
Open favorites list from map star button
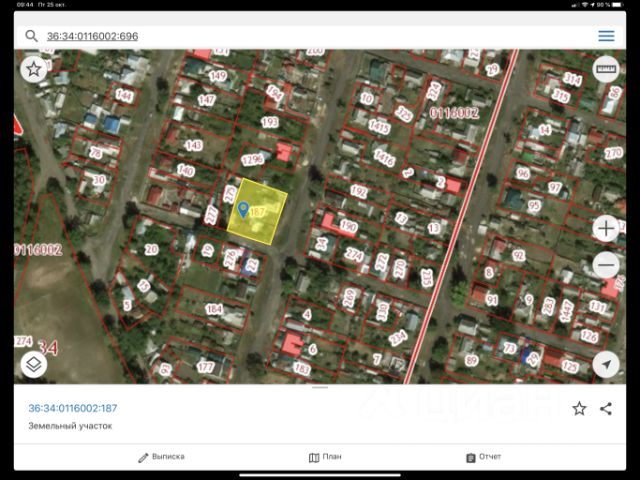pyautogui.click(x=34, y=69)
